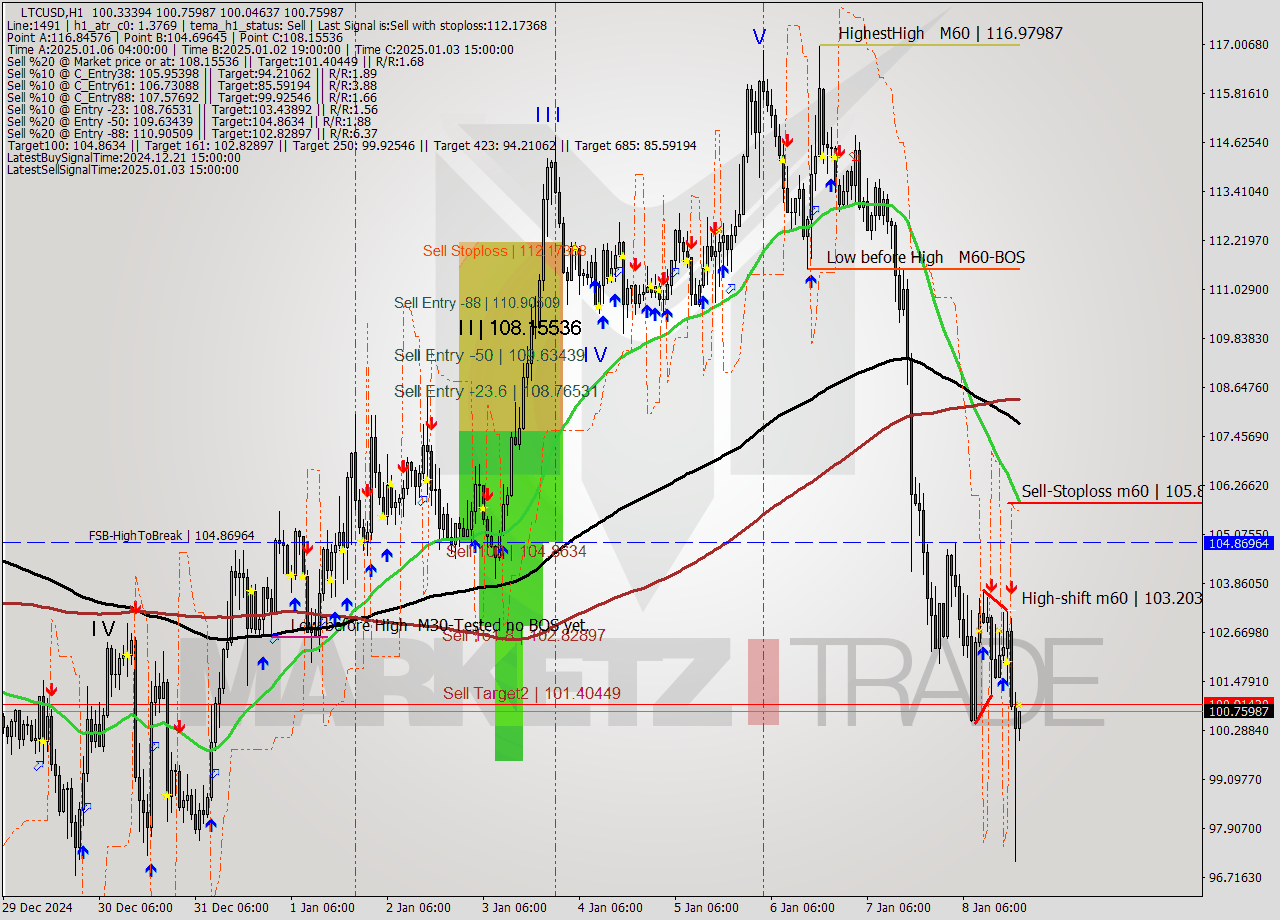Select the black 100.75987 current price marker
1280x920 pixels.
pyautogui.click(x=1239, y=712)
